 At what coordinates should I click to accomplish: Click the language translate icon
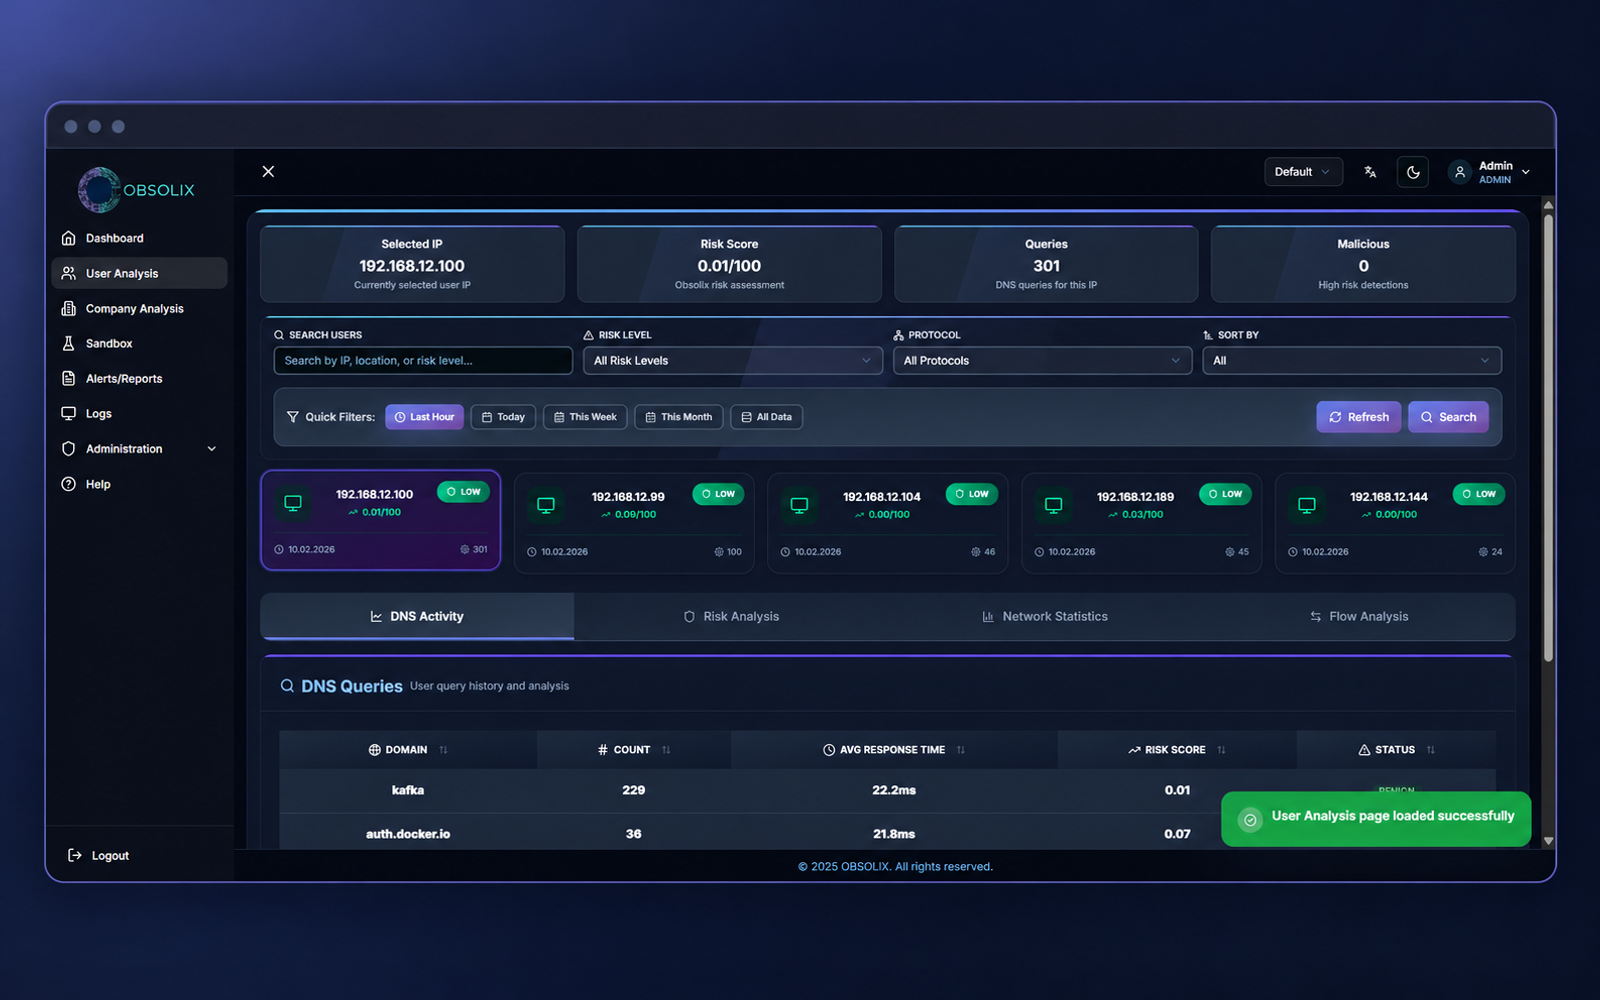pos(1370,172)
